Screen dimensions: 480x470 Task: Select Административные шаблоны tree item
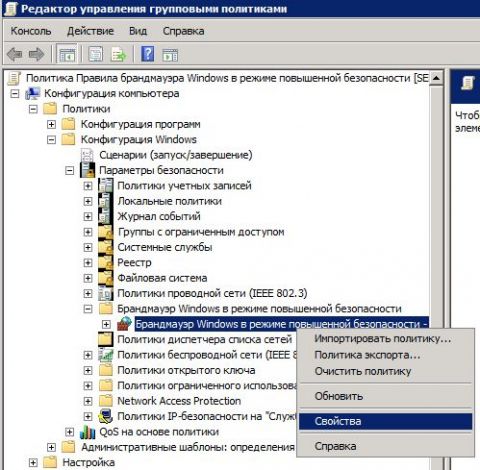tap(188, 447)
